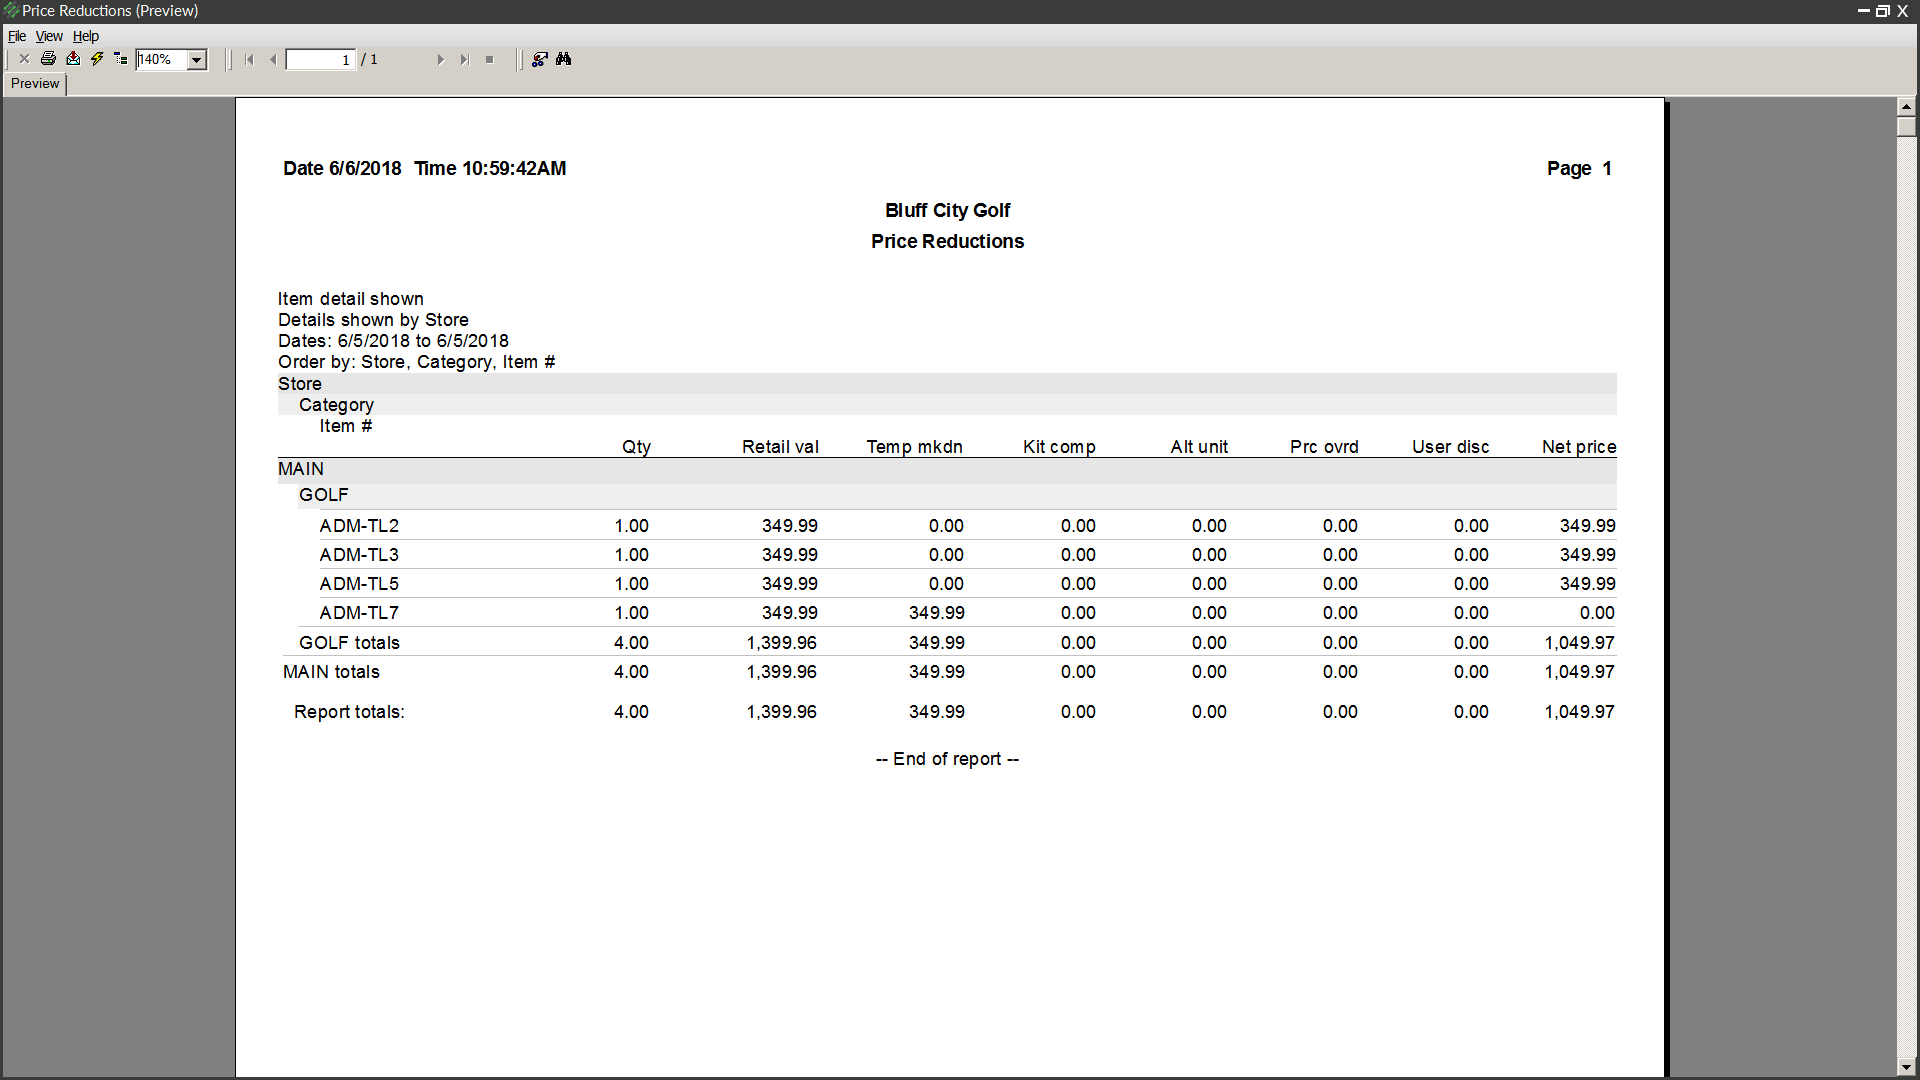
Task: Go to next page arrow
Action: click(x=440, y=60)
